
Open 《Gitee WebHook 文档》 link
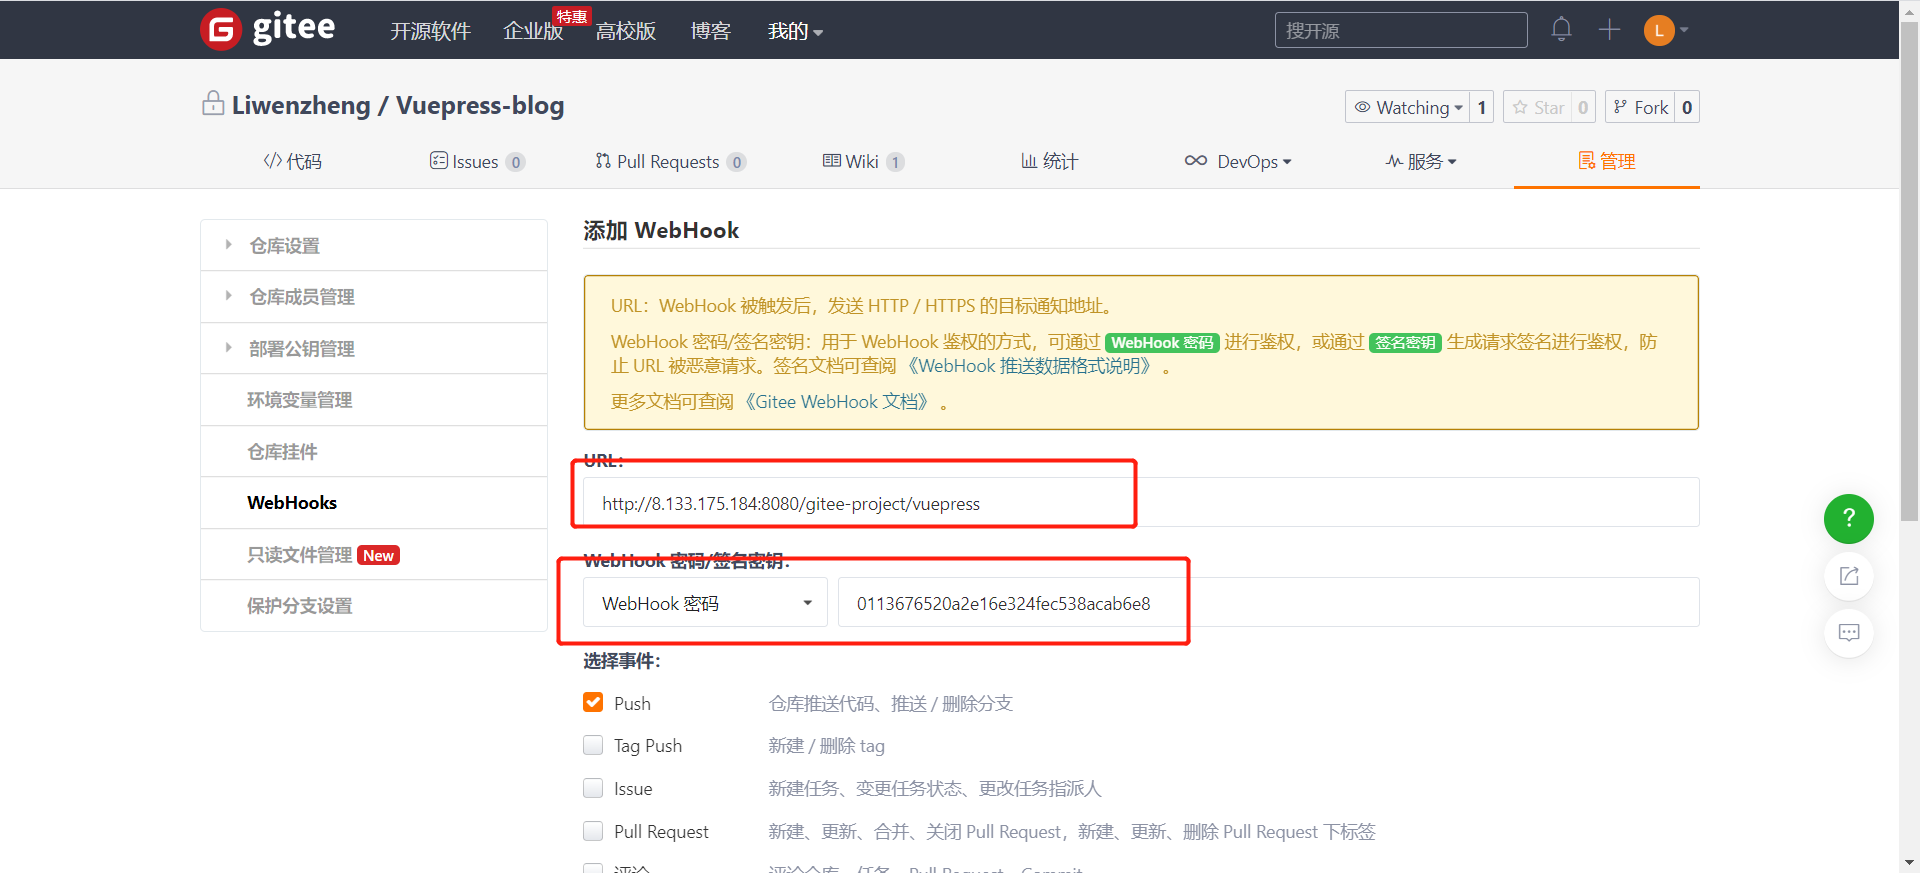(x=837, y=402)
